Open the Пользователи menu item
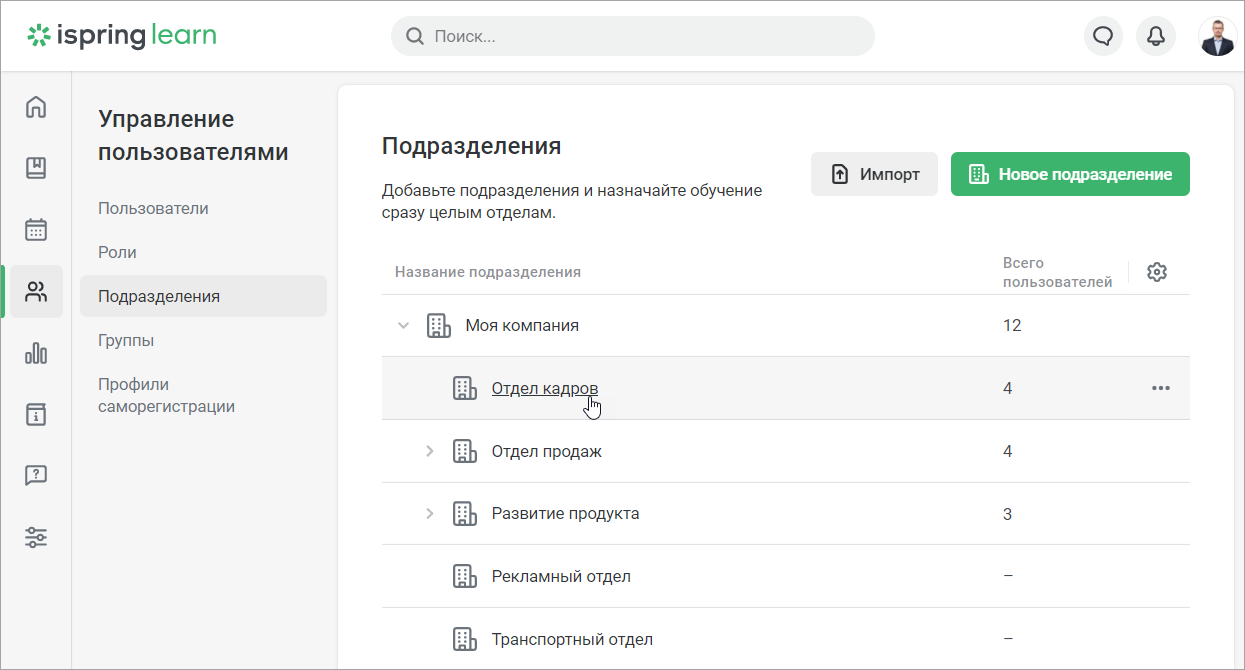 (153, 208)
